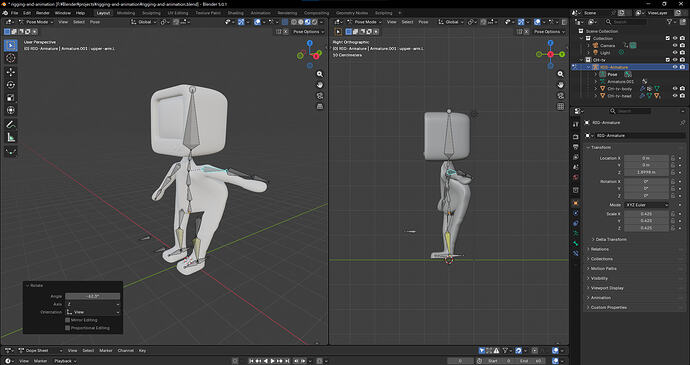This screenshot has width=690, height=365.
Task: Click perspective/orthographic grid icon in left viewport
Action: [320, 106]
